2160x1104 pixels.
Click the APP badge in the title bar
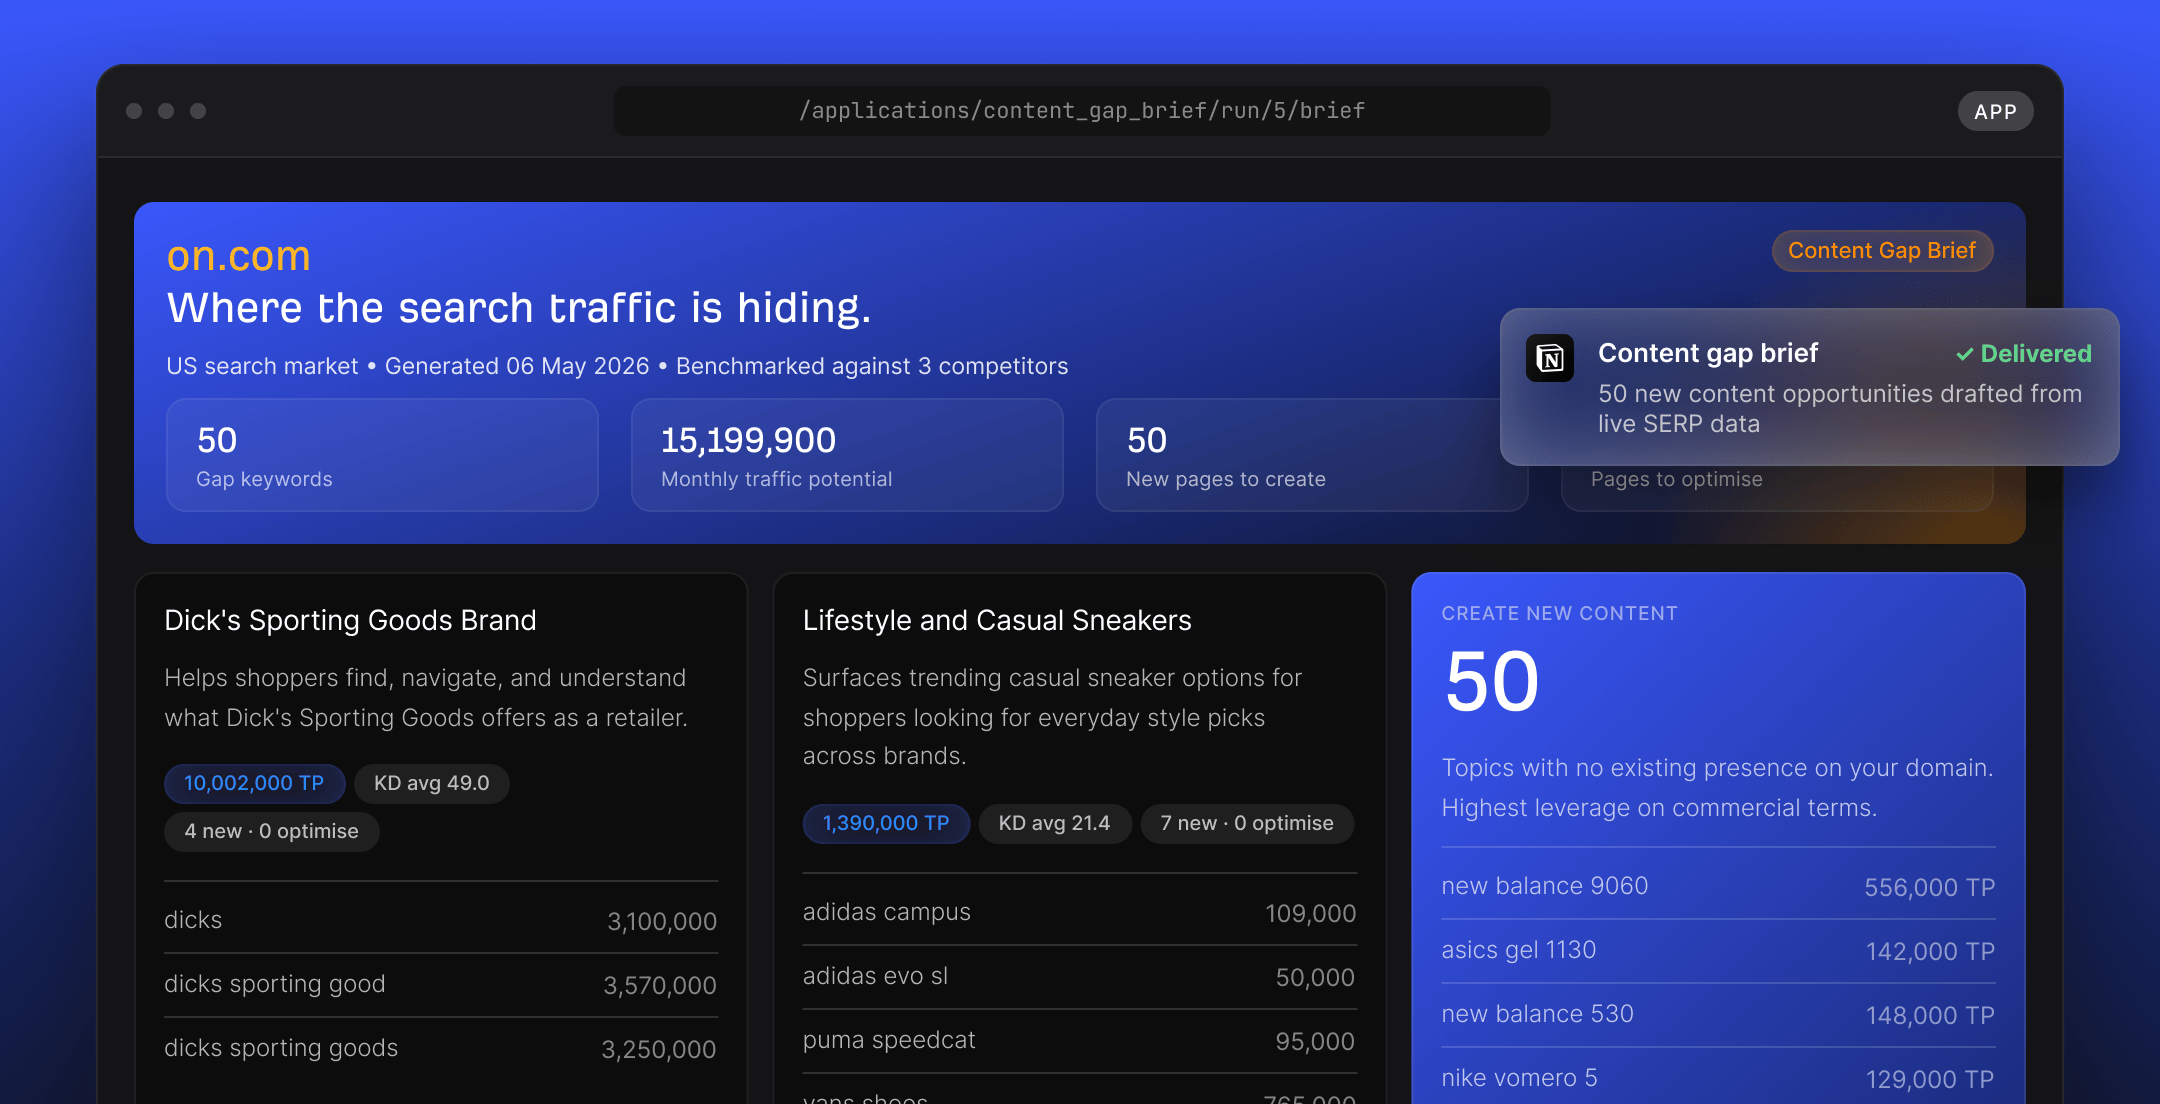click(1995, 112)
